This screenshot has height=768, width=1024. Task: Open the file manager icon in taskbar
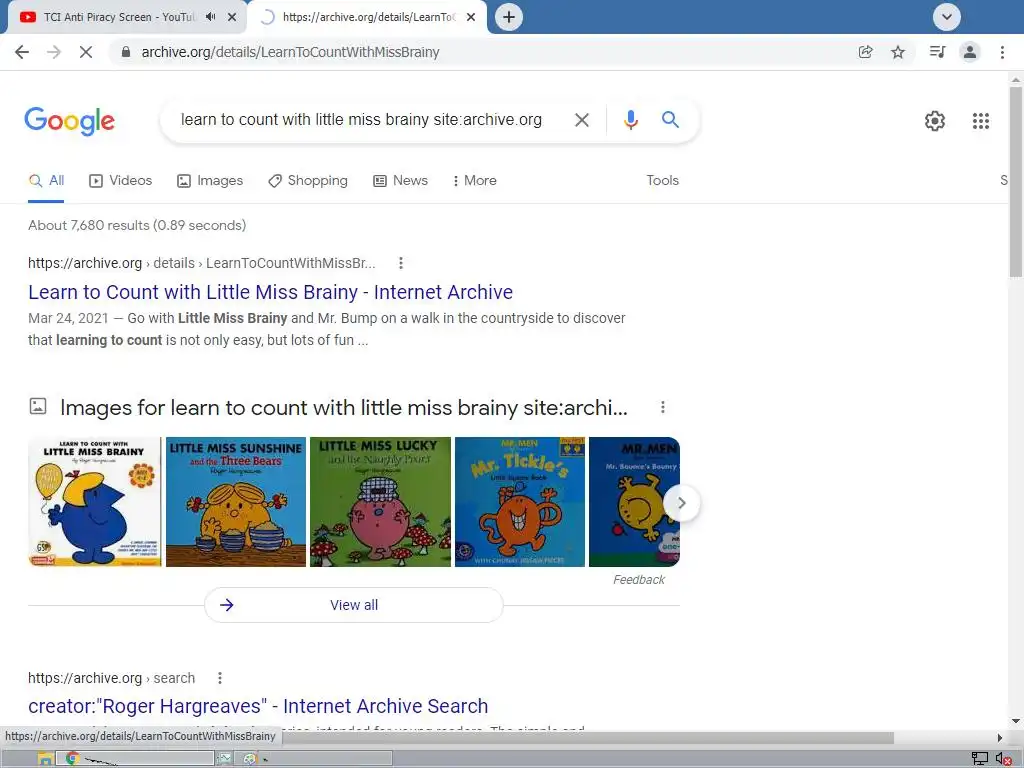point(45,759)
